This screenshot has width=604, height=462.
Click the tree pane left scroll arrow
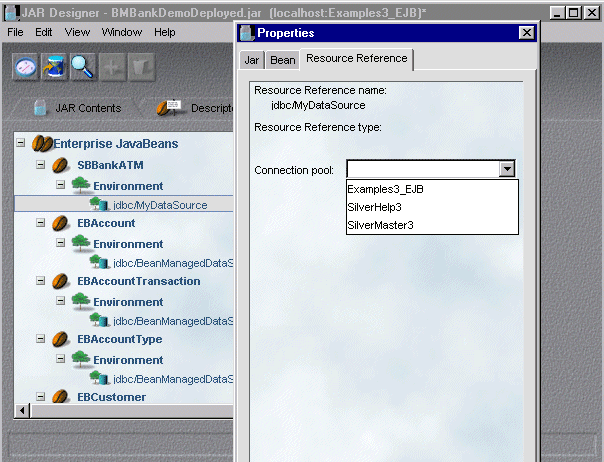tap(22, 411)
